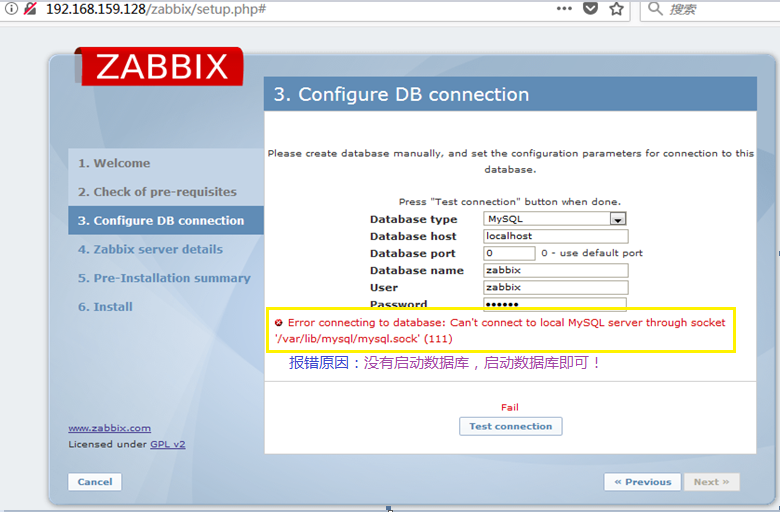Click the search magnifier icon
Screen dimensions: 780x512
click(655, 9)
